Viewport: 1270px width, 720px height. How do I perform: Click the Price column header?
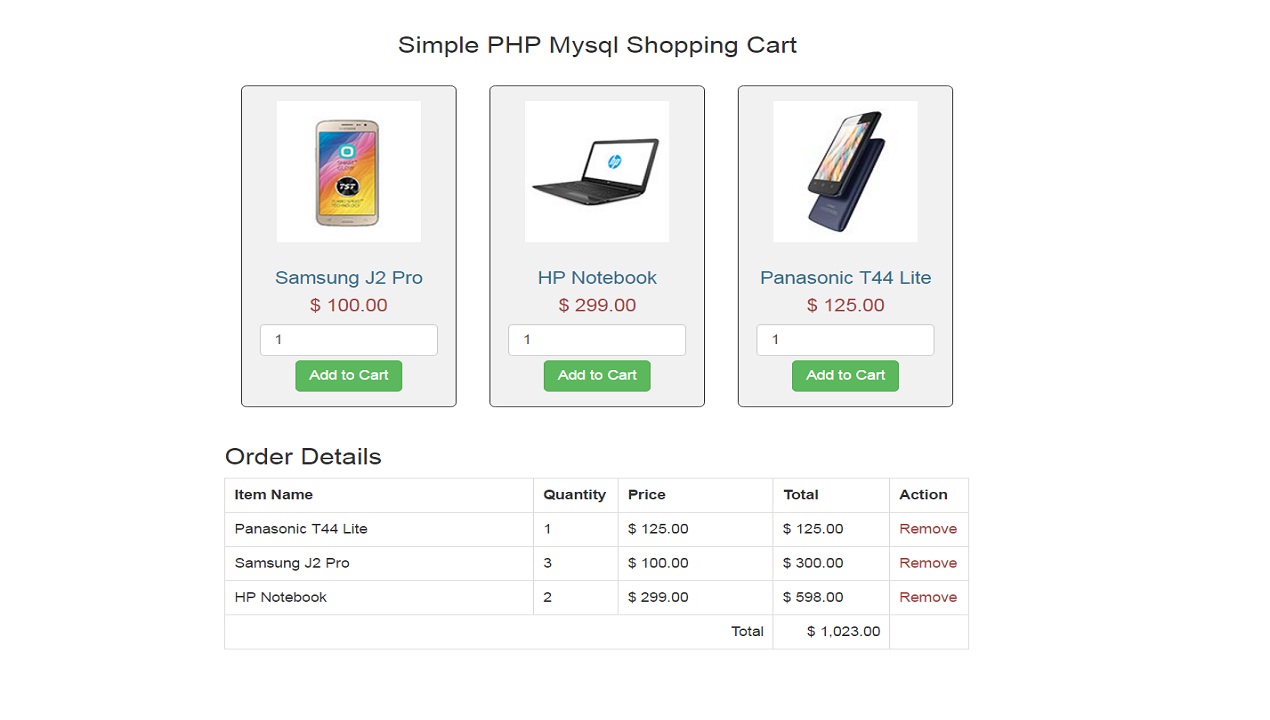646,494
